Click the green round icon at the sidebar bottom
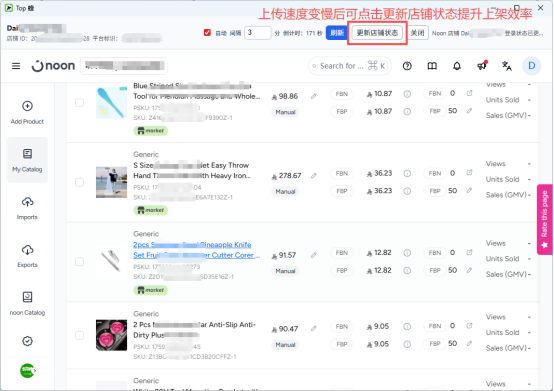 pyautogui.click(x=28, y=371)
